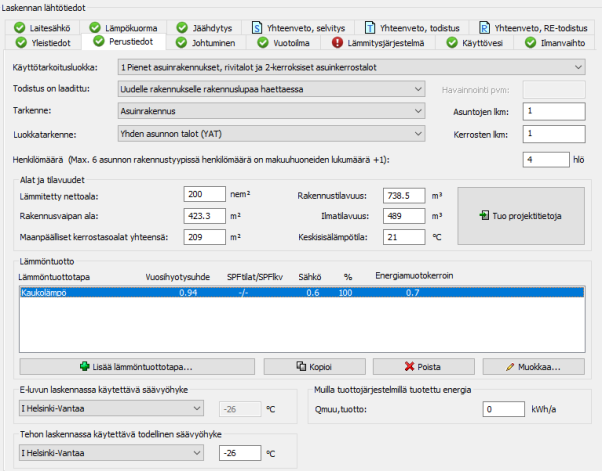The width and height of the screenshot is (602, 471).
Task: Open the Todistus on laadittu dropdown
Action: [x=417, y=89]
